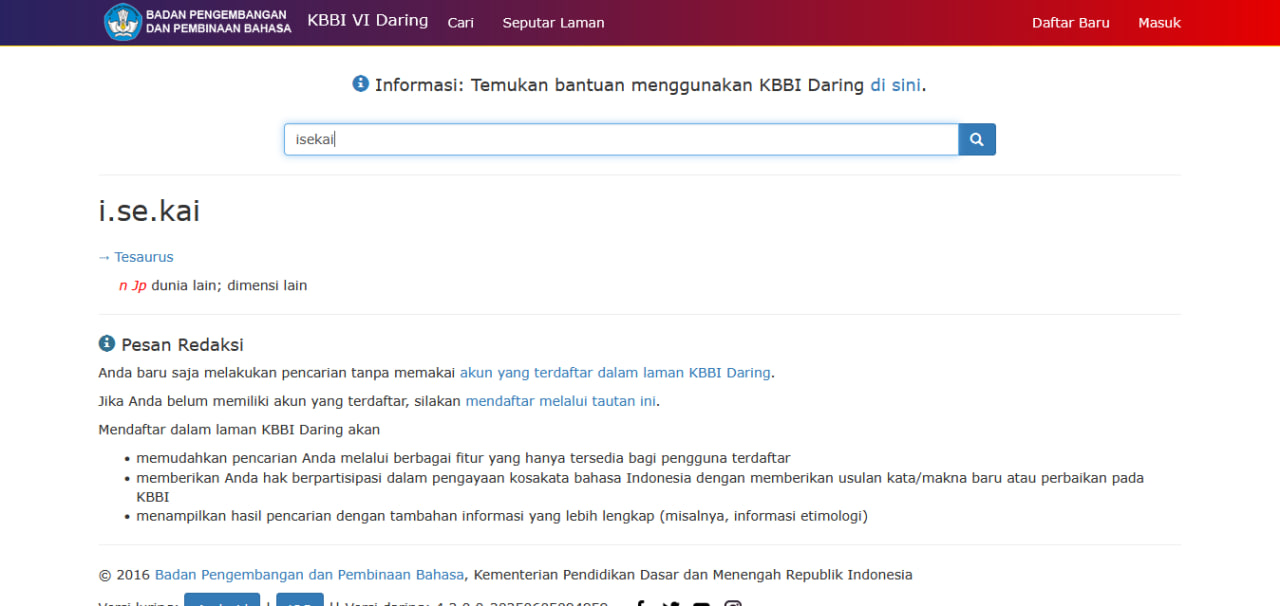Open the Seputar Laman menu
This screenshot has width=1280, height=606.
pos(554,22)
